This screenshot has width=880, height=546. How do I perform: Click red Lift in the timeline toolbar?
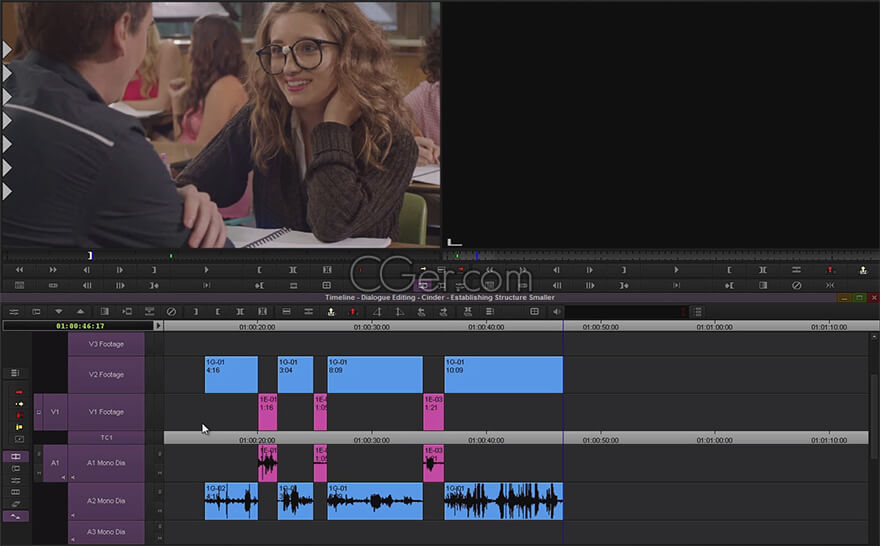[x=353, y=311]
